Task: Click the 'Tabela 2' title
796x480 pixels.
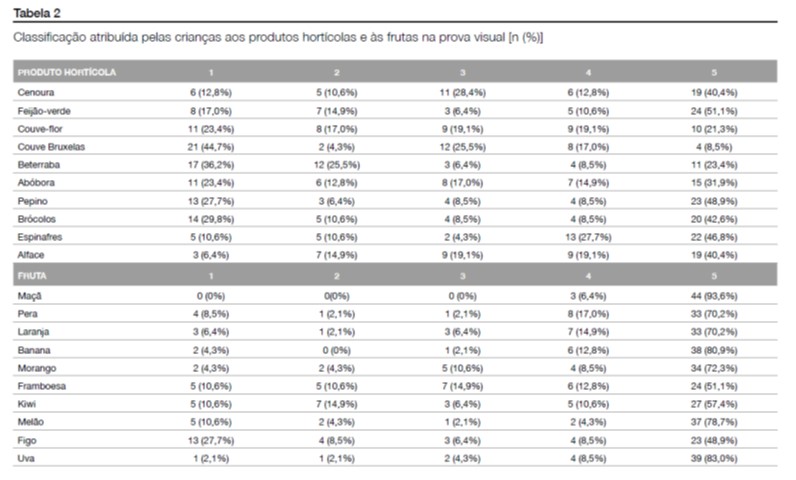Action: (x=36, y=13)
